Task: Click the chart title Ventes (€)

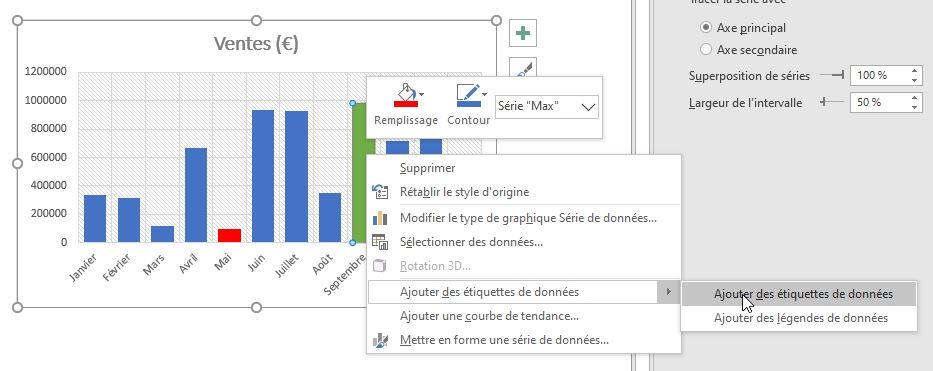Action: coord(256,44)
